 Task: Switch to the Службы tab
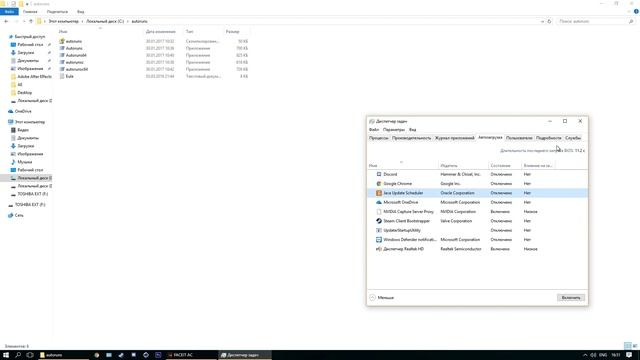pos(573,138)
